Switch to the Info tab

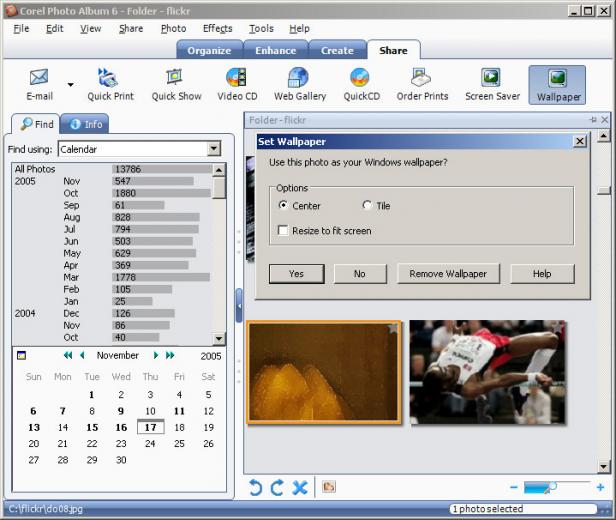(x=85, y=124)
